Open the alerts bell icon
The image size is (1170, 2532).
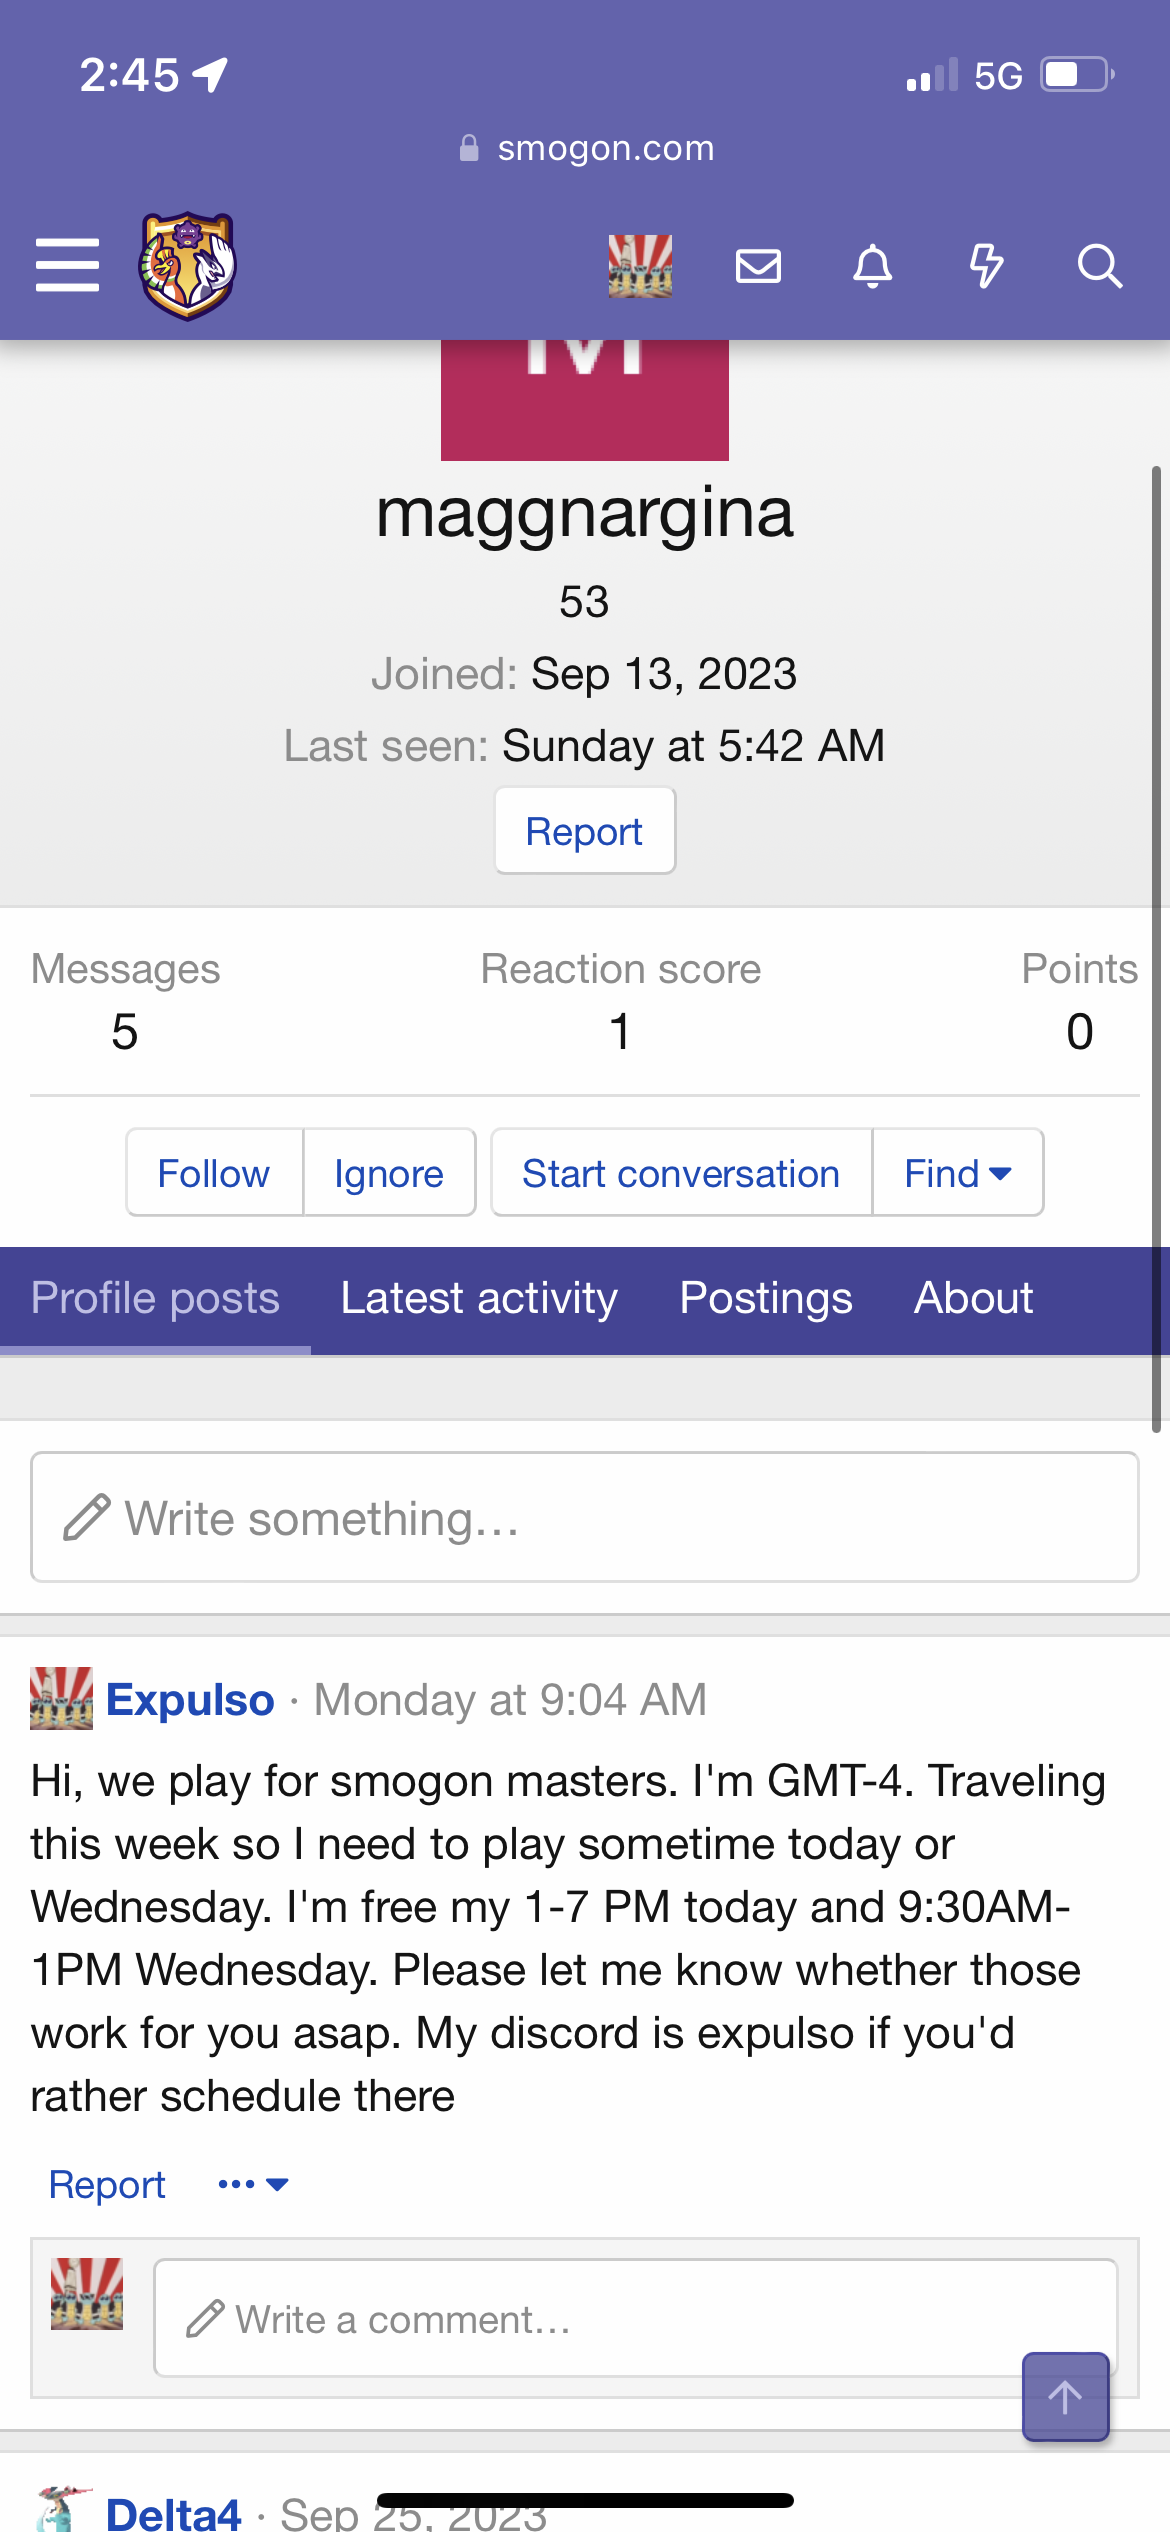(x=872, y=266)
